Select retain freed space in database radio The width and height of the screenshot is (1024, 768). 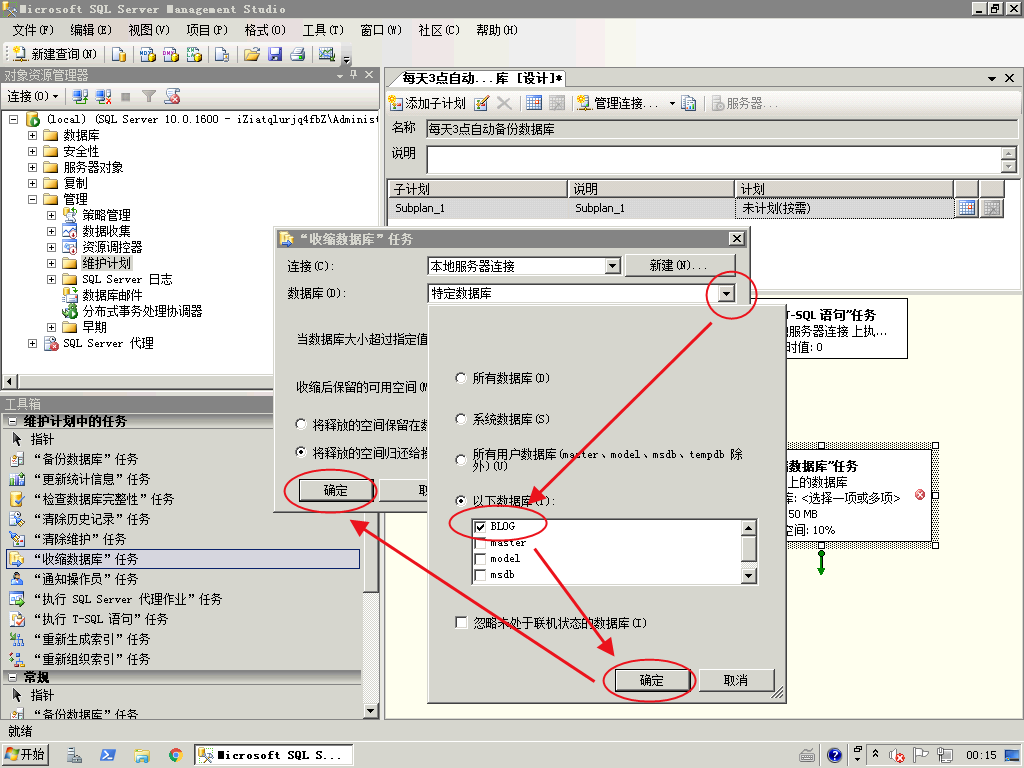pos(301,424)
